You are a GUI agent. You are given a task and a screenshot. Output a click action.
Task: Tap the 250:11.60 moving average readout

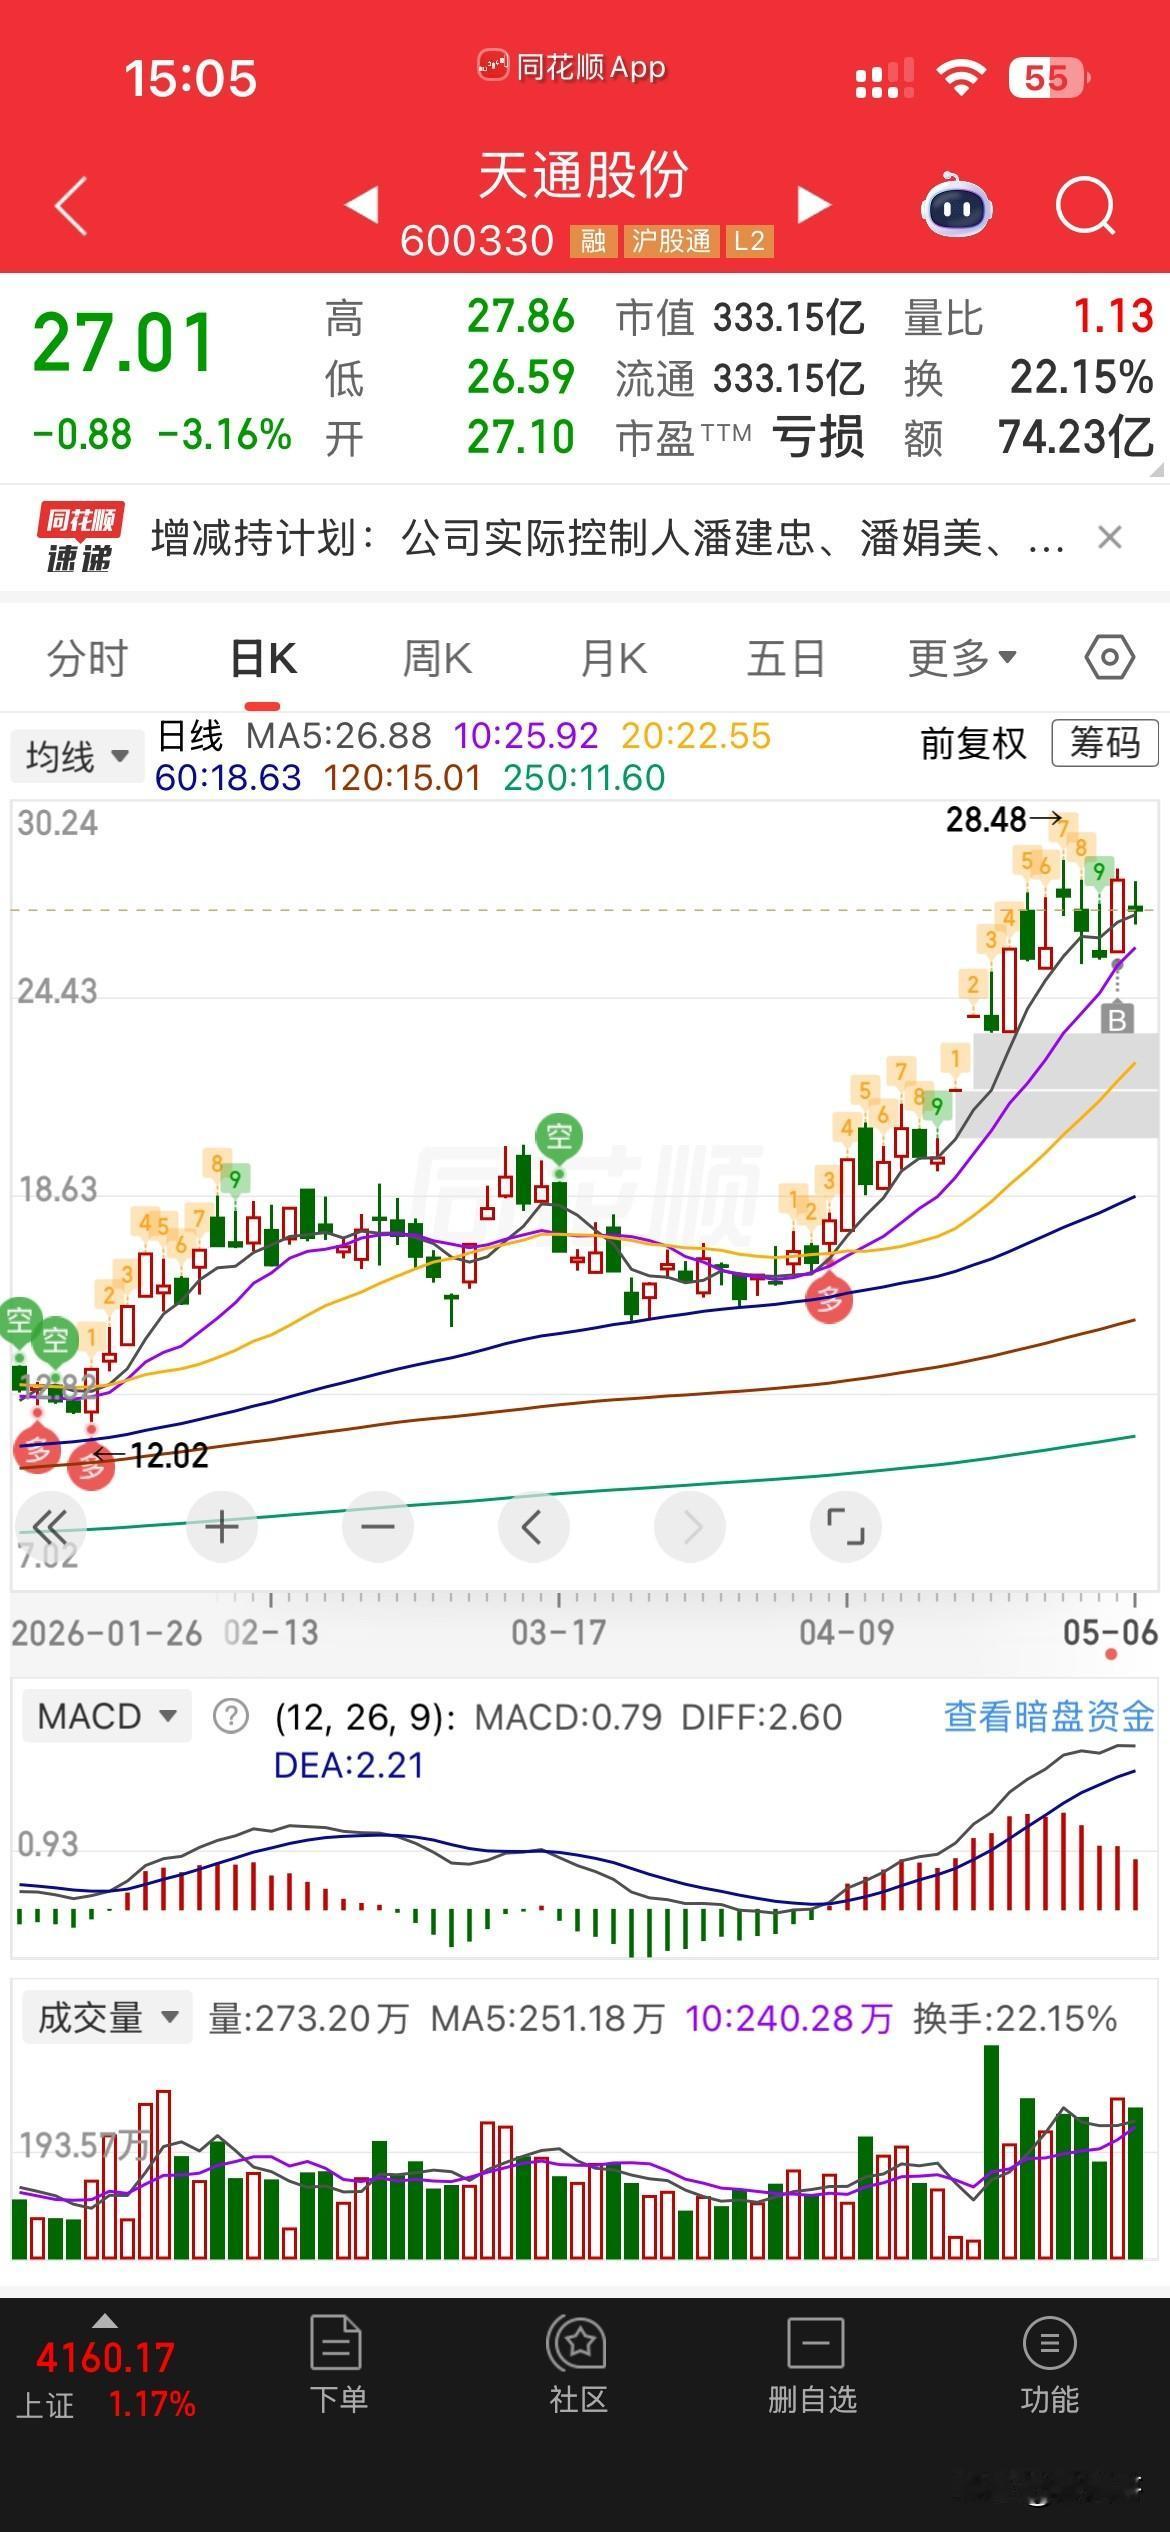coord(584,778)
